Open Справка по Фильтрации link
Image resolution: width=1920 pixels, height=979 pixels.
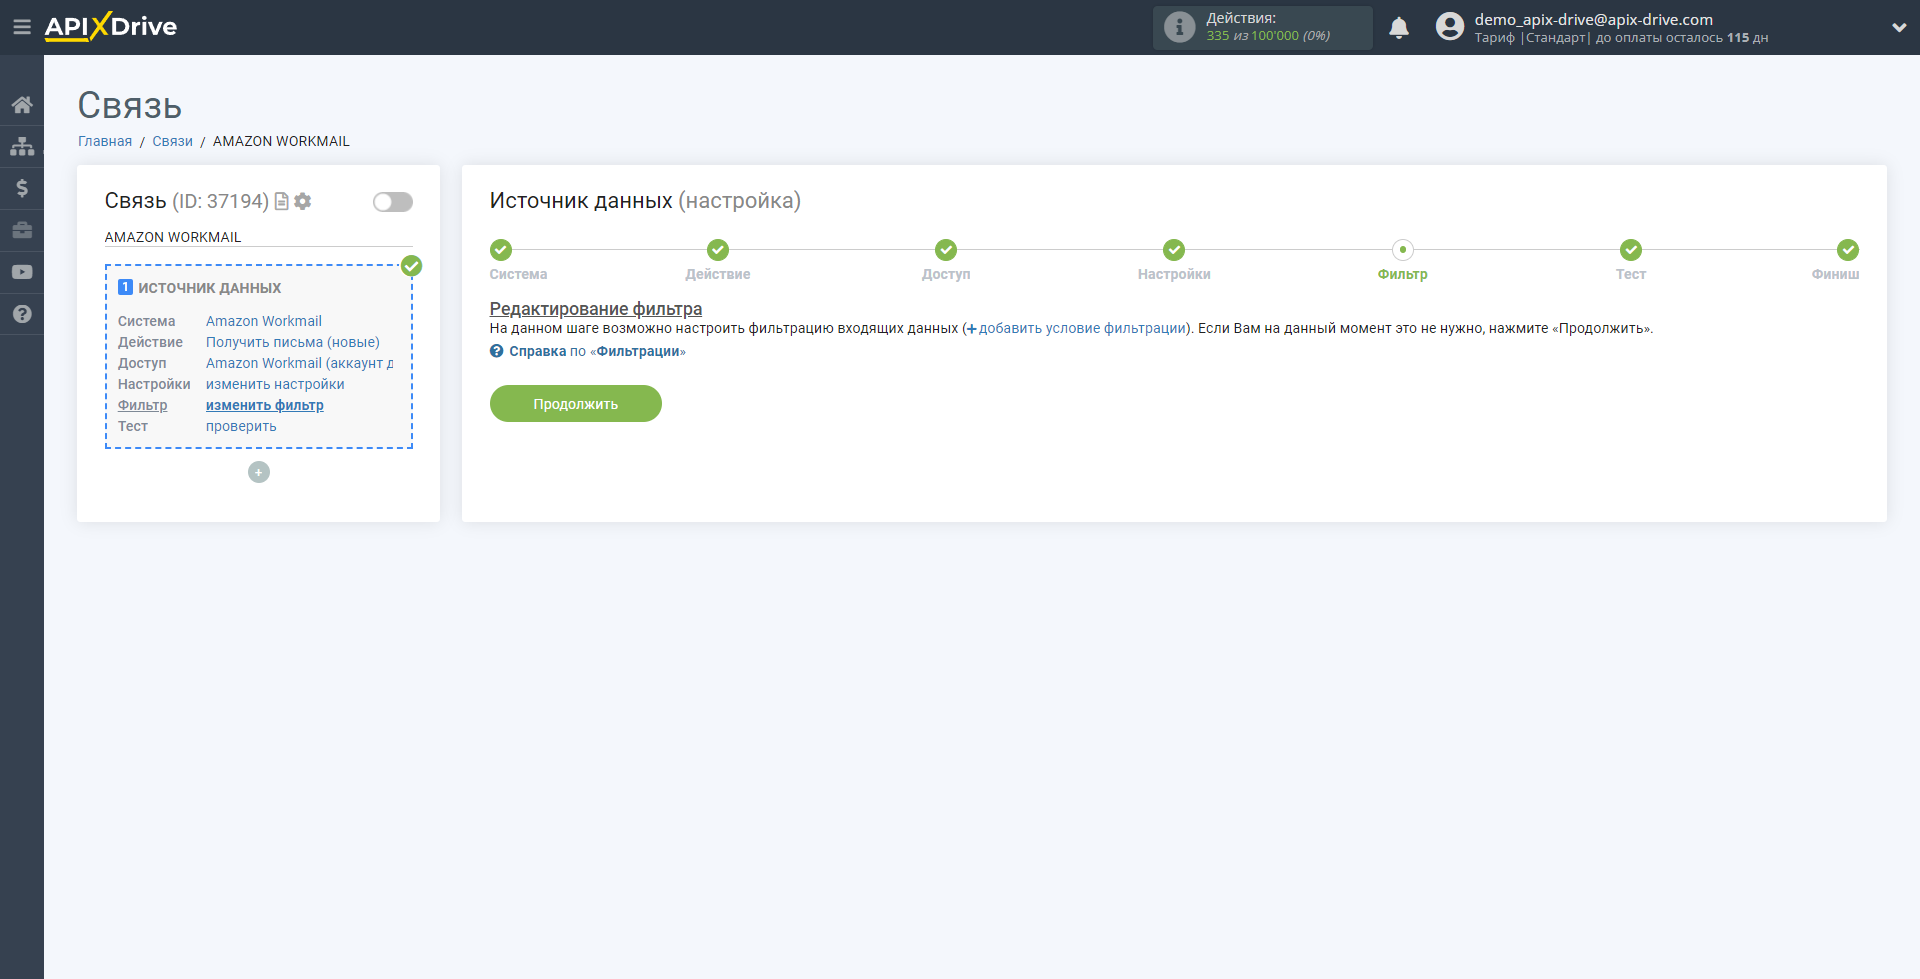tap(597, 351)
